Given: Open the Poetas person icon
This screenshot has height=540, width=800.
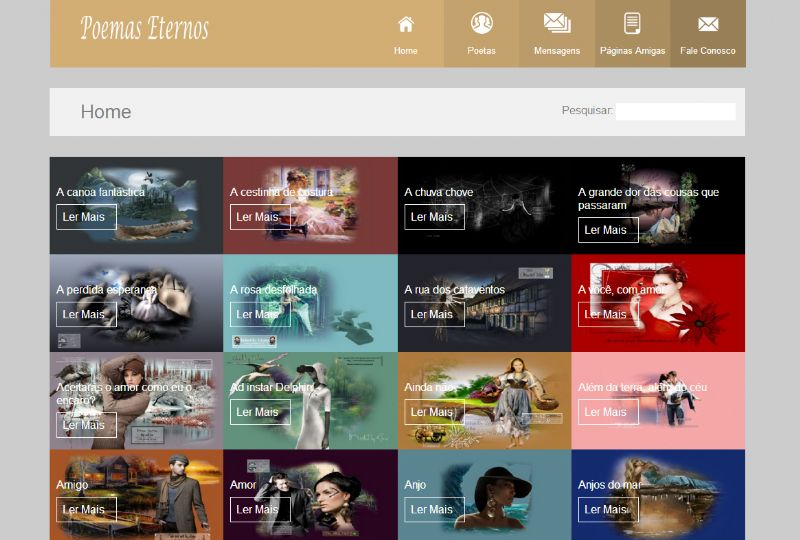Looking at the screenshot, I should 481,23.
